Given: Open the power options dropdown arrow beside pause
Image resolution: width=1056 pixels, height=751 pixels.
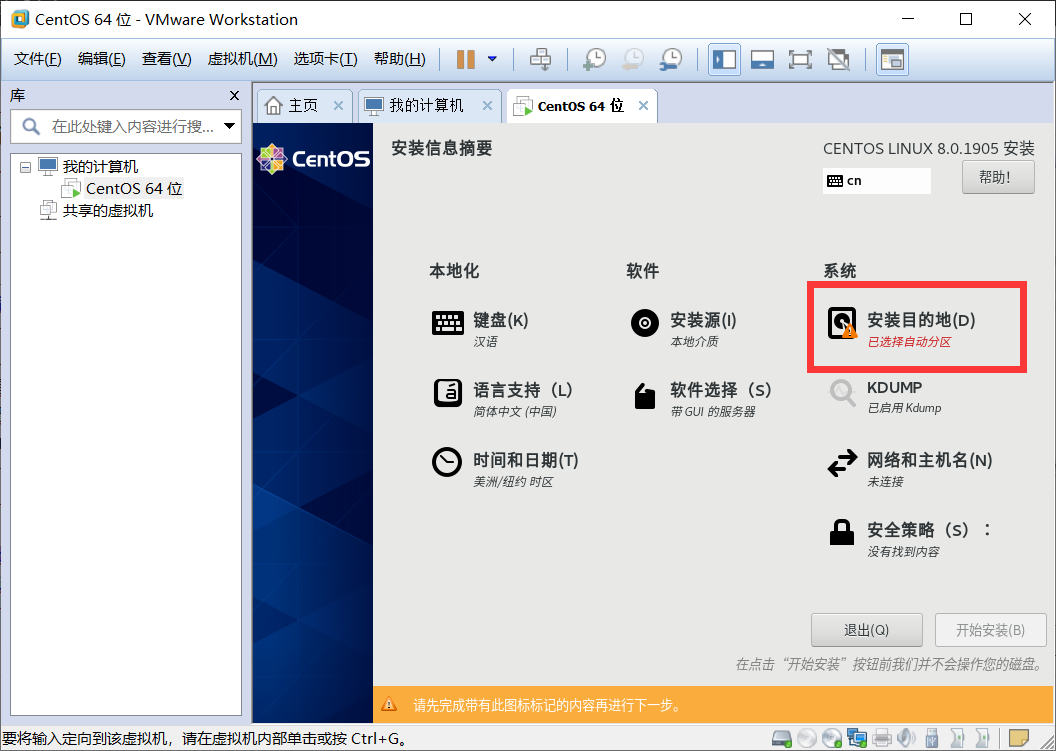Looking at the screenshot, I should (x=492, y=59).
